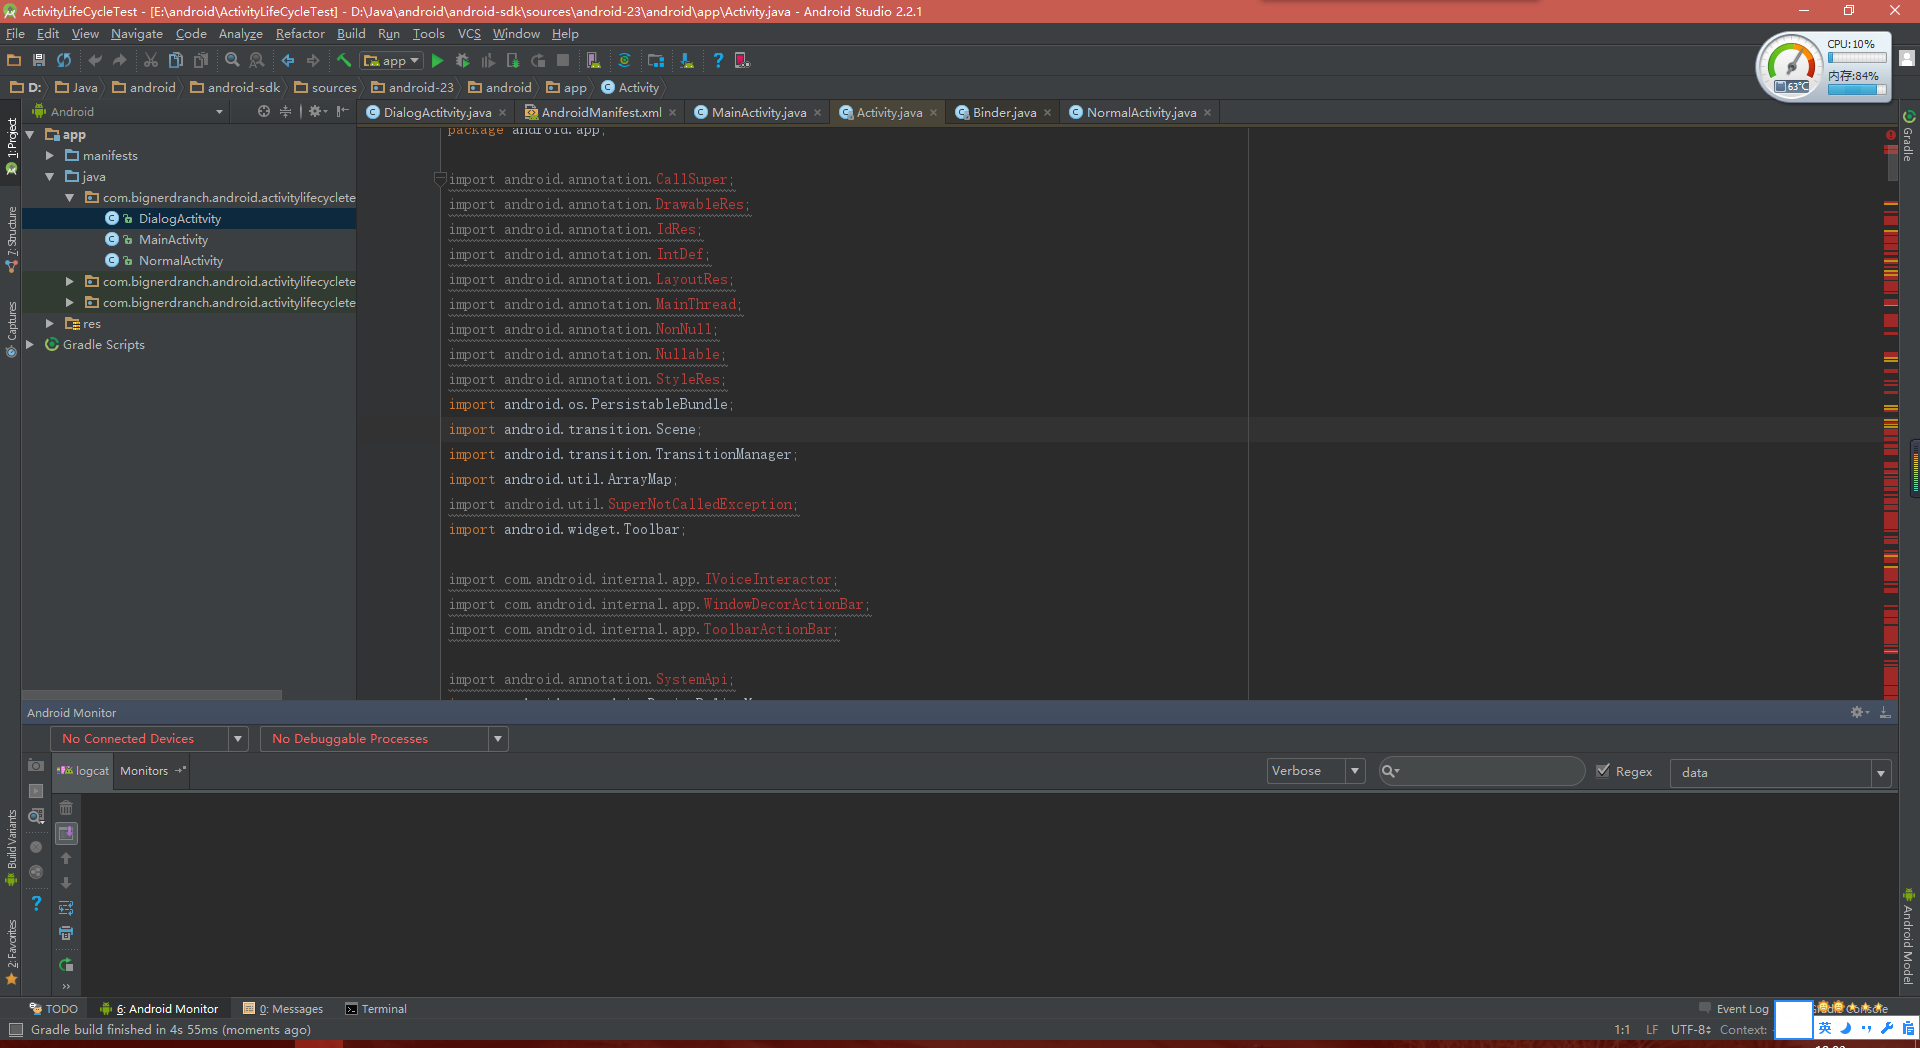Open the Event Log

1734,1009
